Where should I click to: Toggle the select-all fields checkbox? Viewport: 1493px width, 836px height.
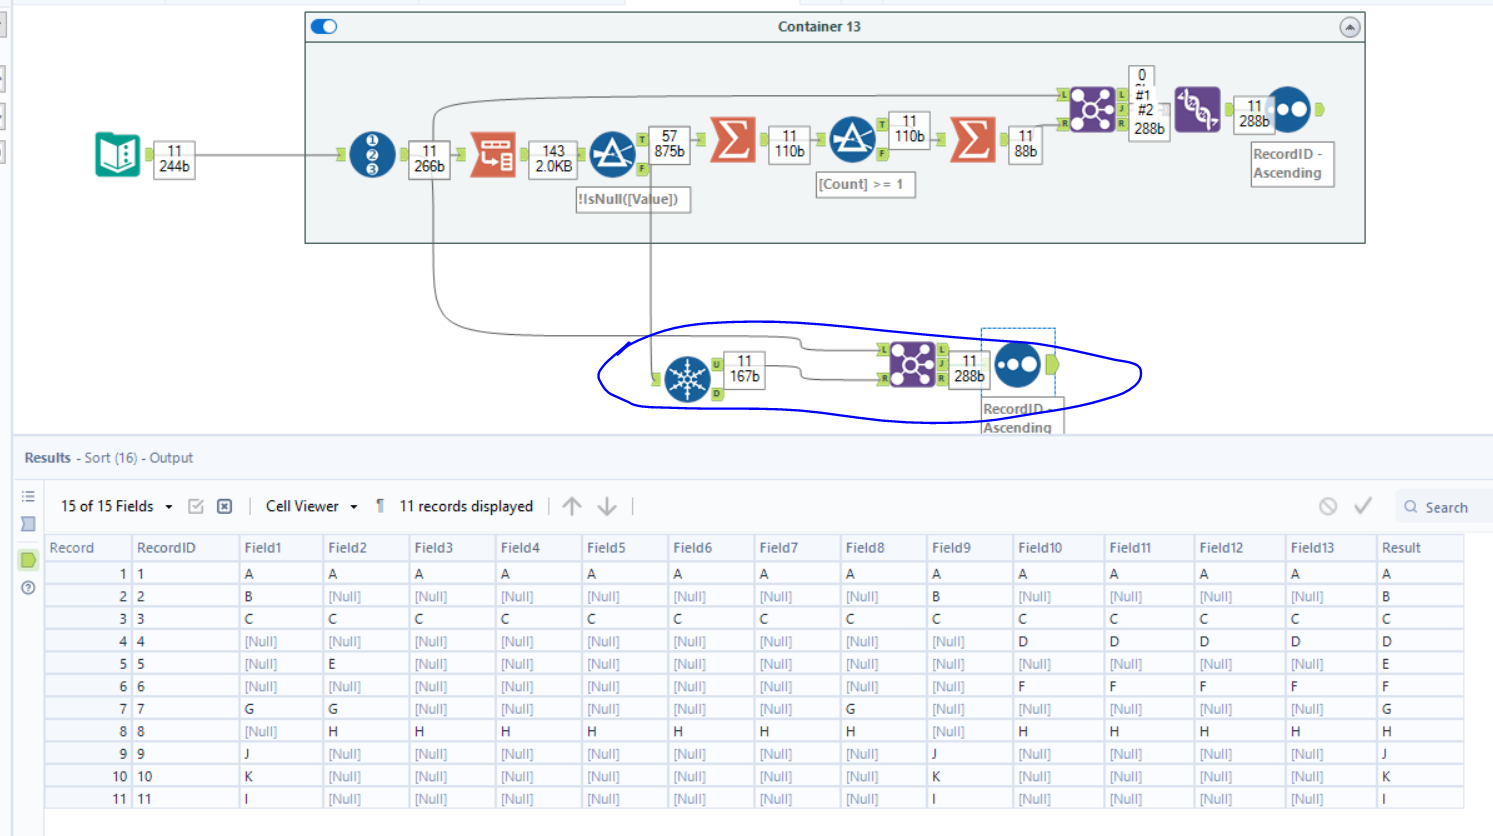click(x=196, y=506)
